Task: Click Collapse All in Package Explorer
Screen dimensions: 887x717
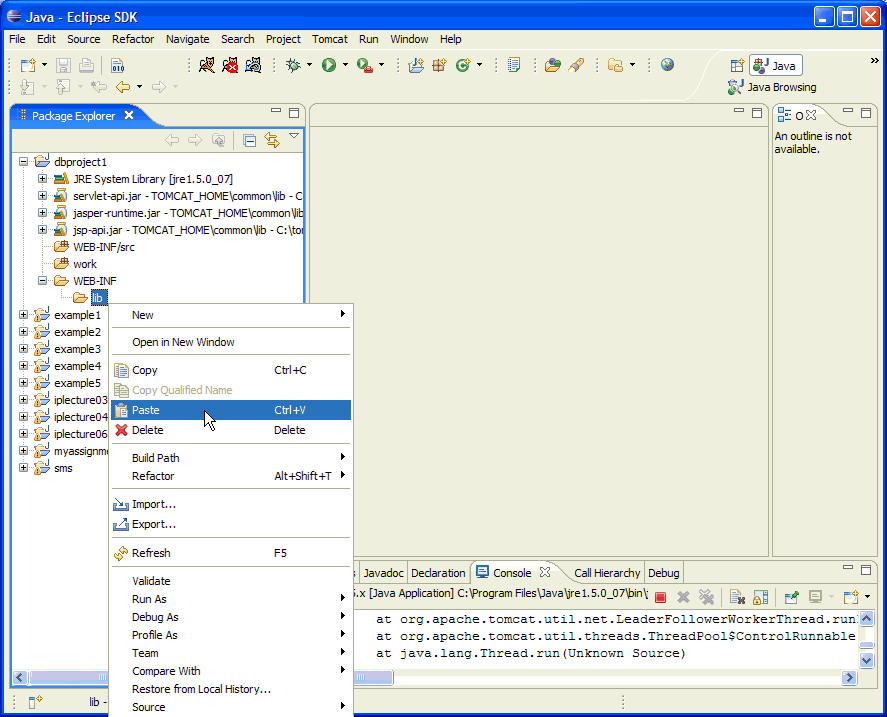Action: pos(249,141)
